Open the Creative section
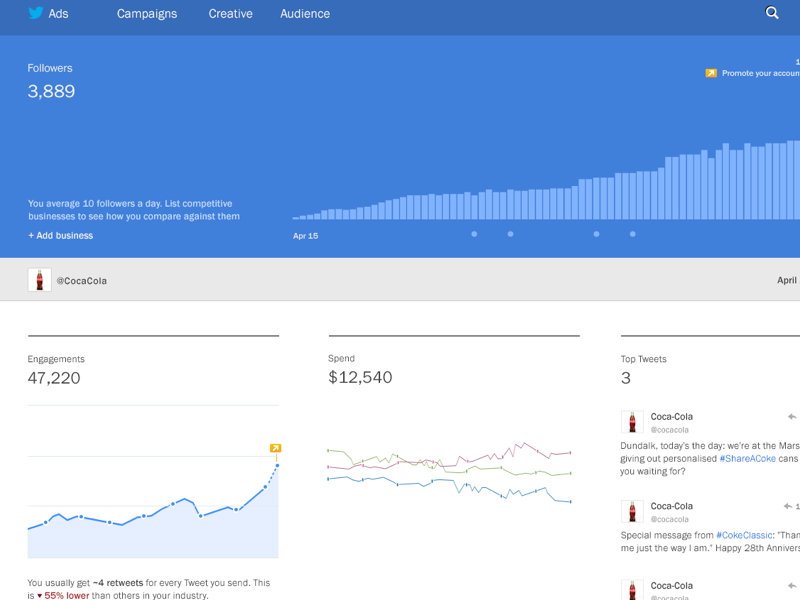 pyautogui.click(x=230, y=14)
